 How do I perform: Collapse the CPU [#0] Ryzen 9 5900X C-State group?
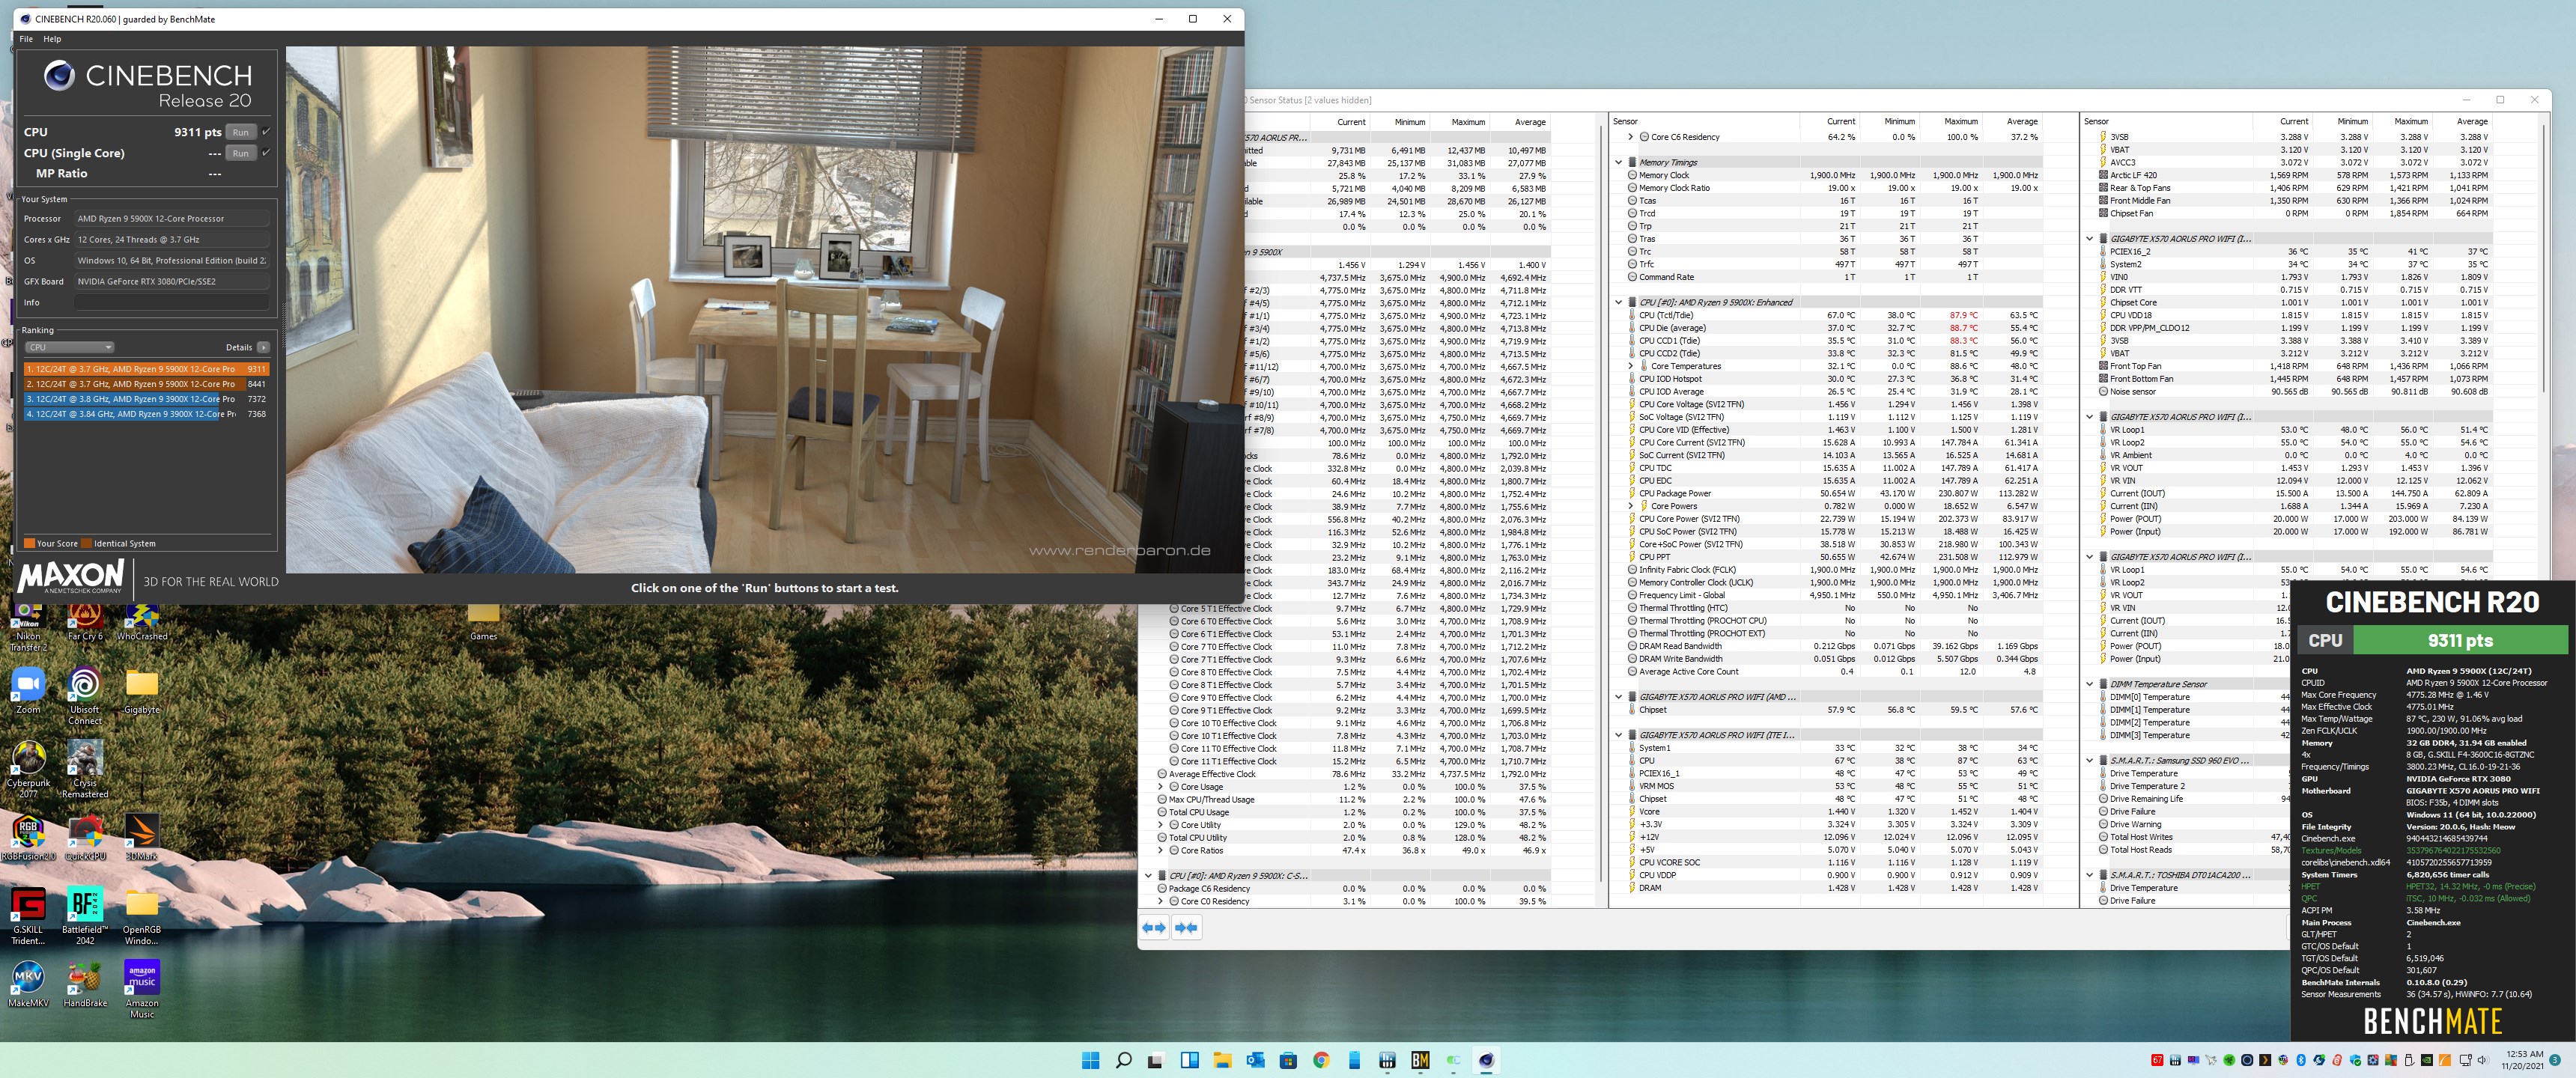click(x=1149, y=875)
